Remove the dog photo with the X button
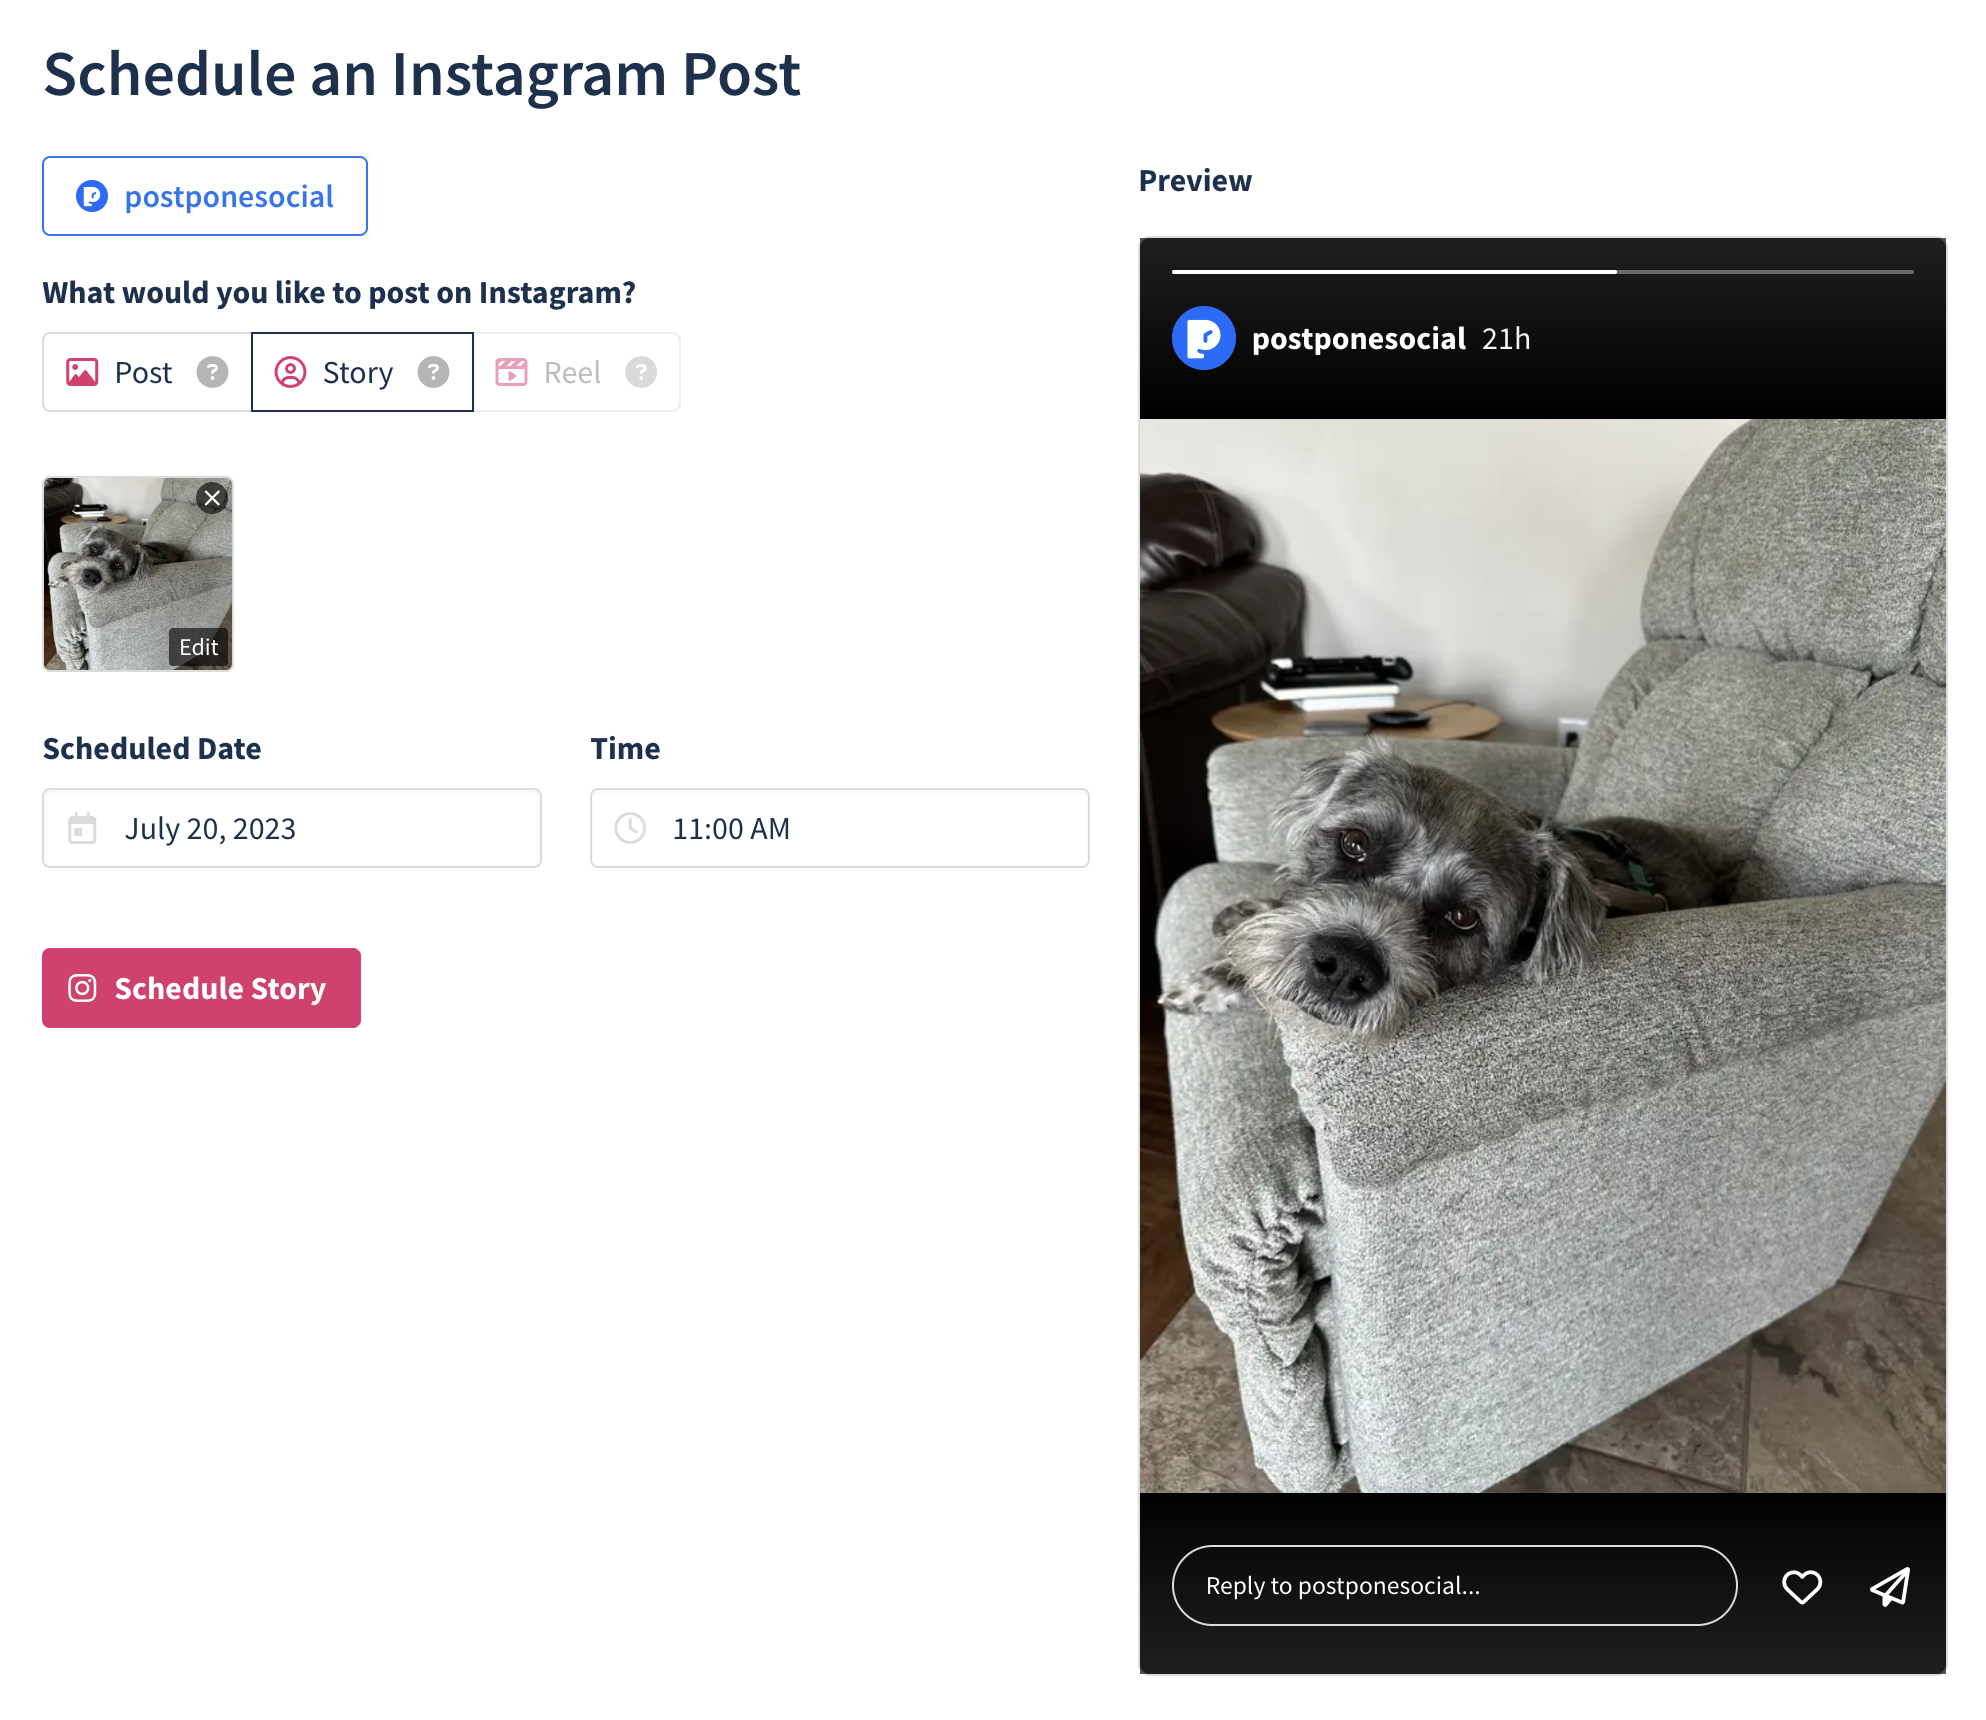 pos(212,497)
